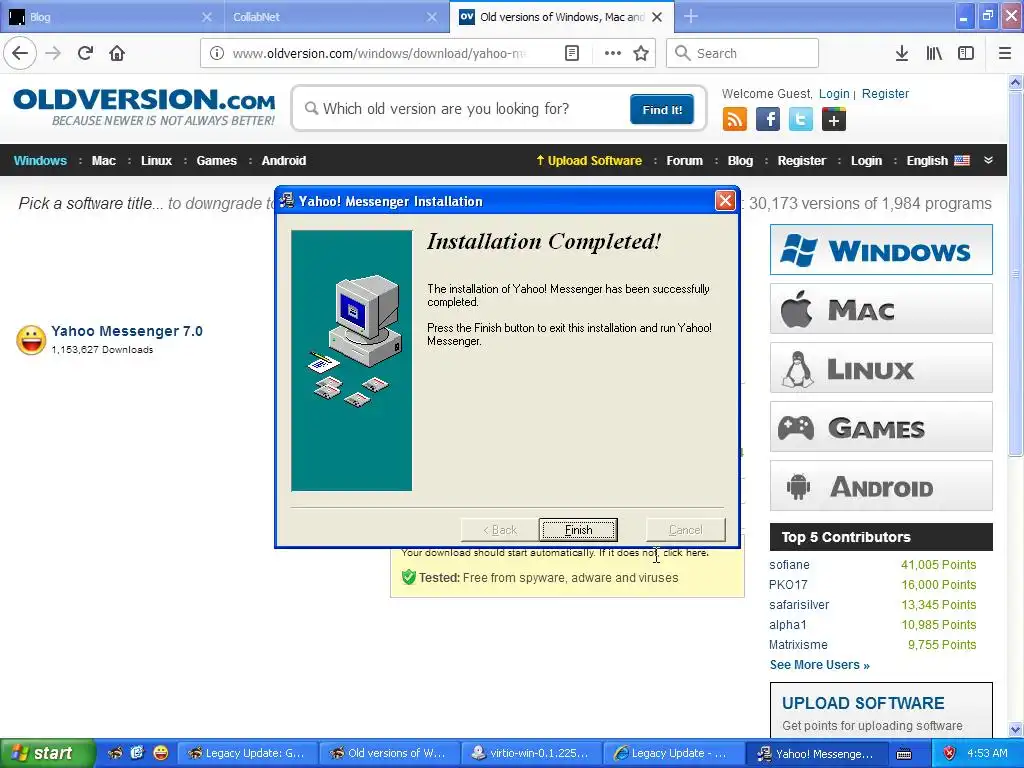Screen dimensions: 1024x768
Task: Click the Find It! button
Action: [662, 109]
